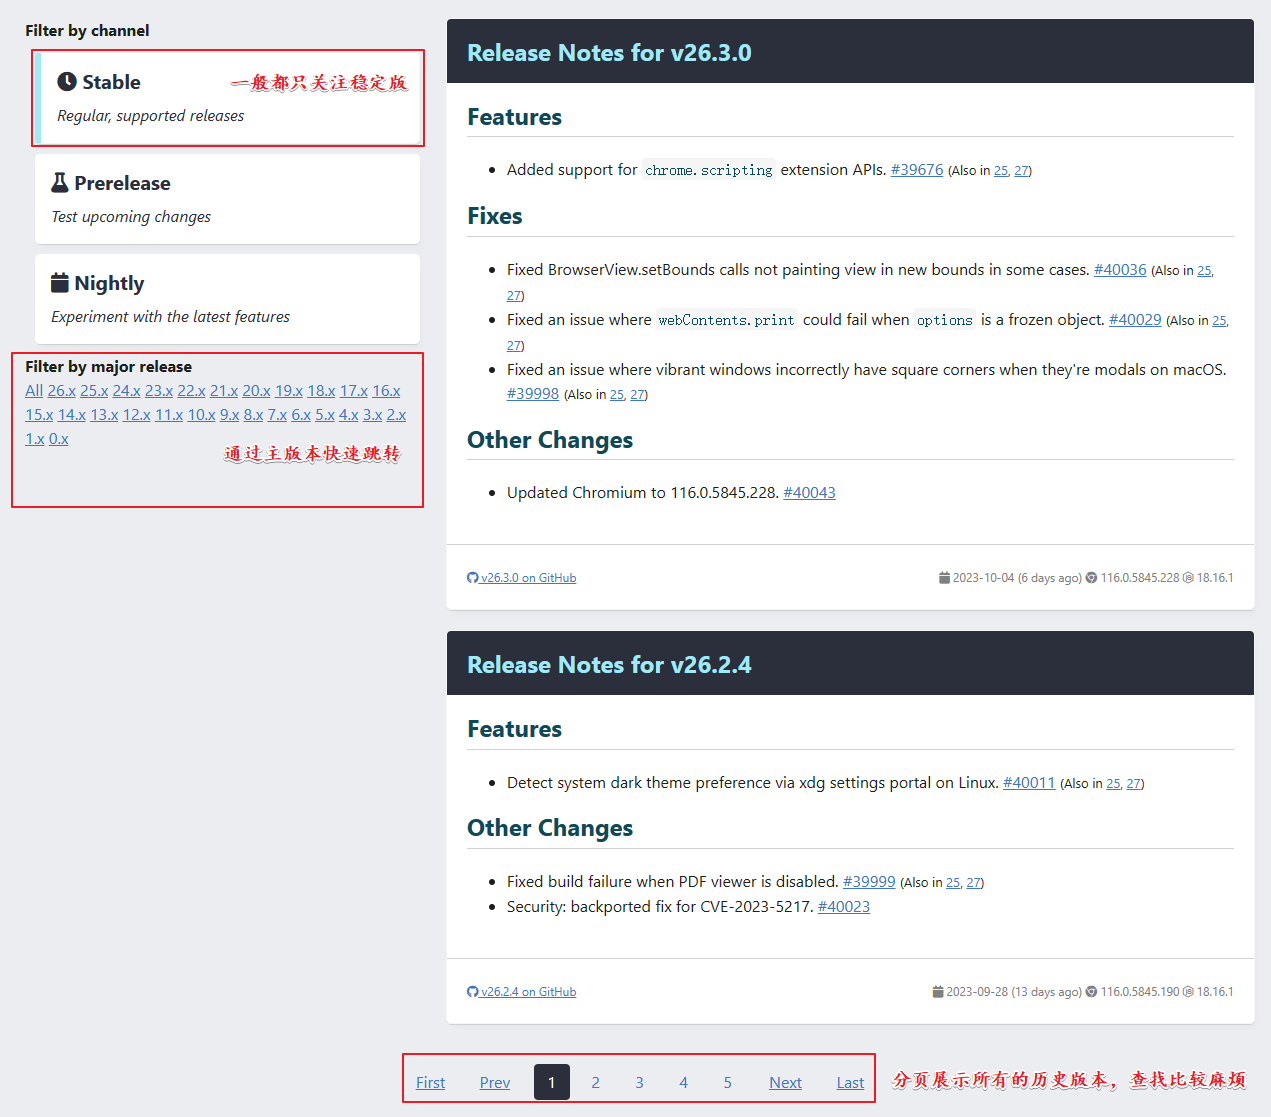The image size is (1271, 1117).
Task: Click Chromium version 116.0.5845.190 in footer
Action: pyautogui.click(x=1140, y=992)
